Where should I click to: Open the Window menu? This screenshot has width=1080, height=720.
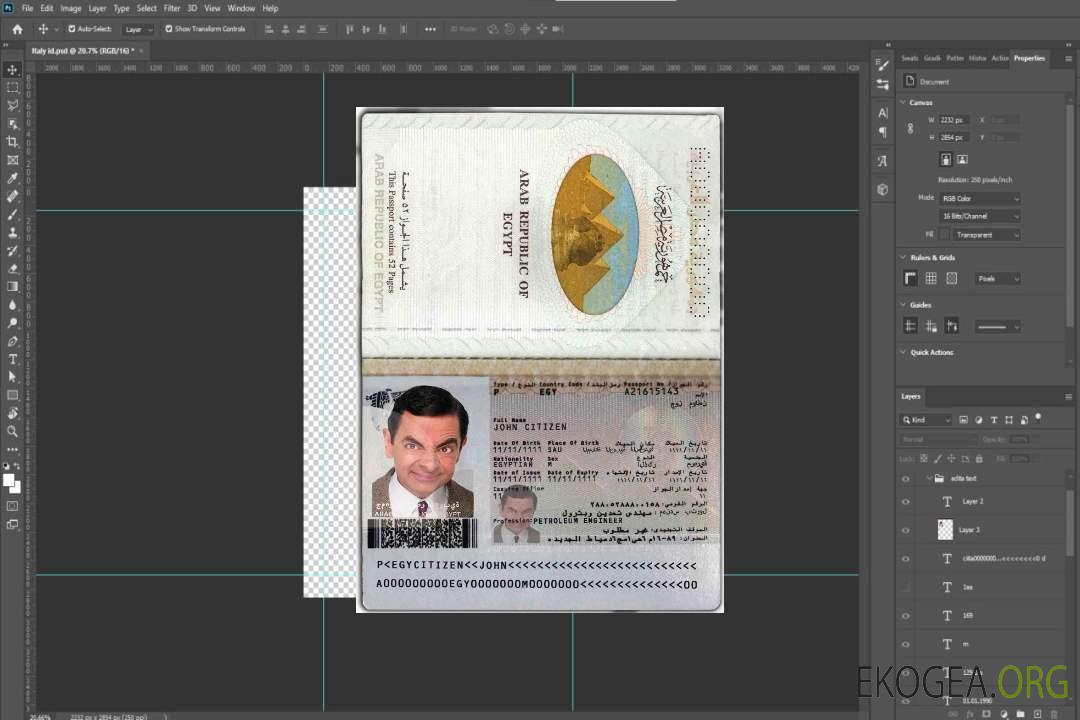[x=241, y=8]
